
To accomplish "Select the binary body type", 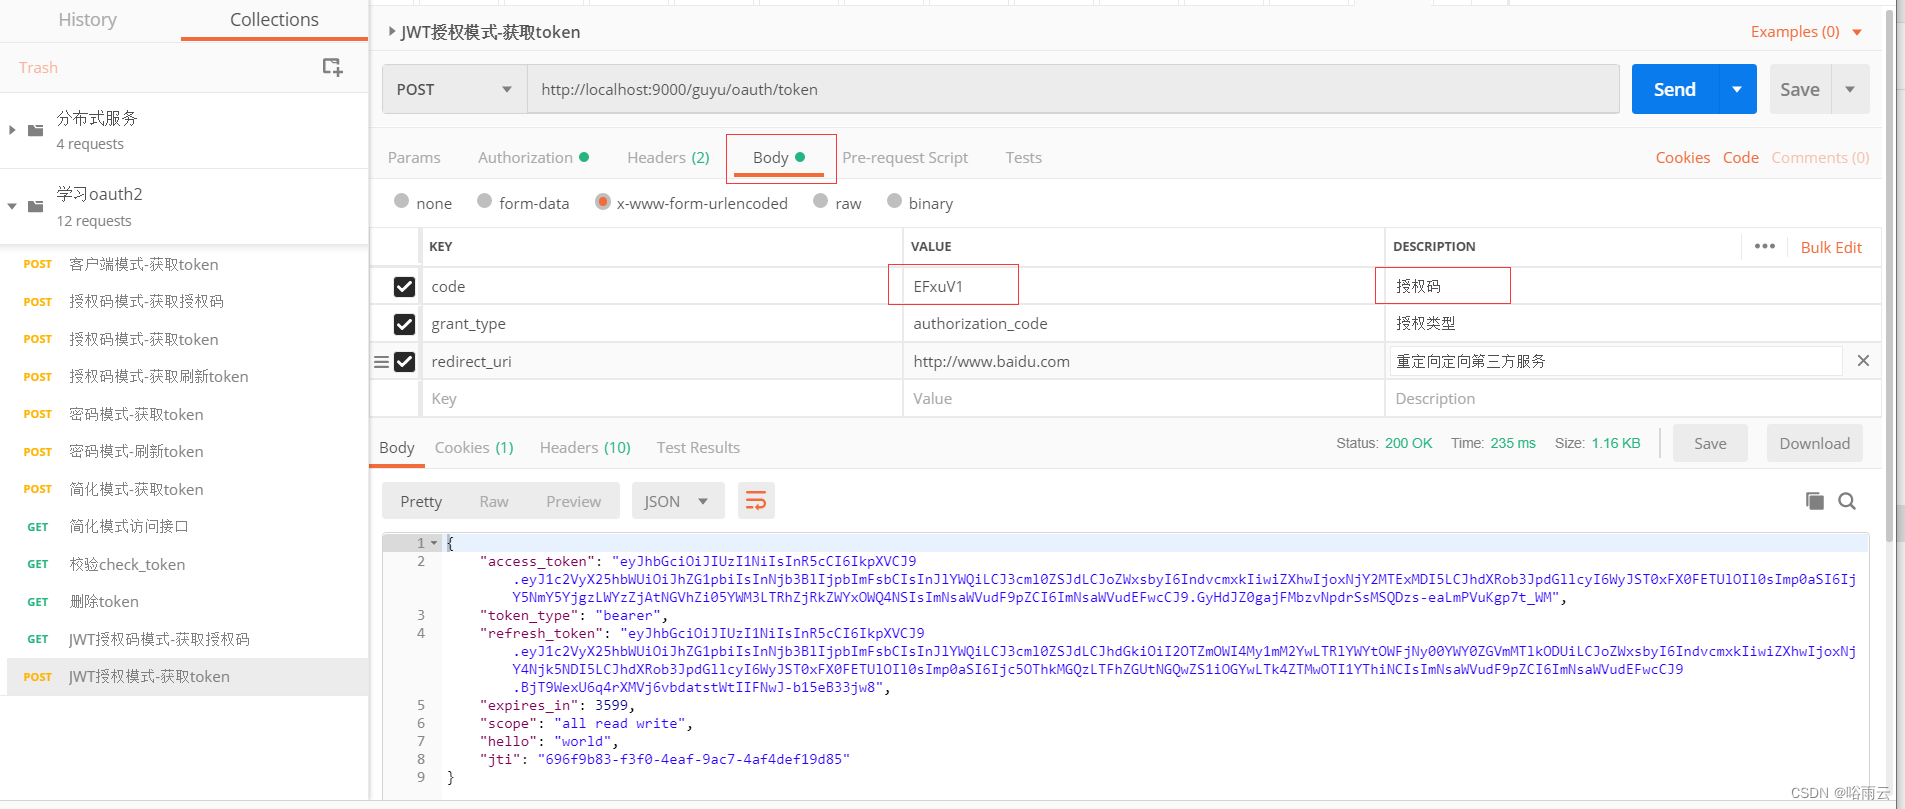I will 895,201.
